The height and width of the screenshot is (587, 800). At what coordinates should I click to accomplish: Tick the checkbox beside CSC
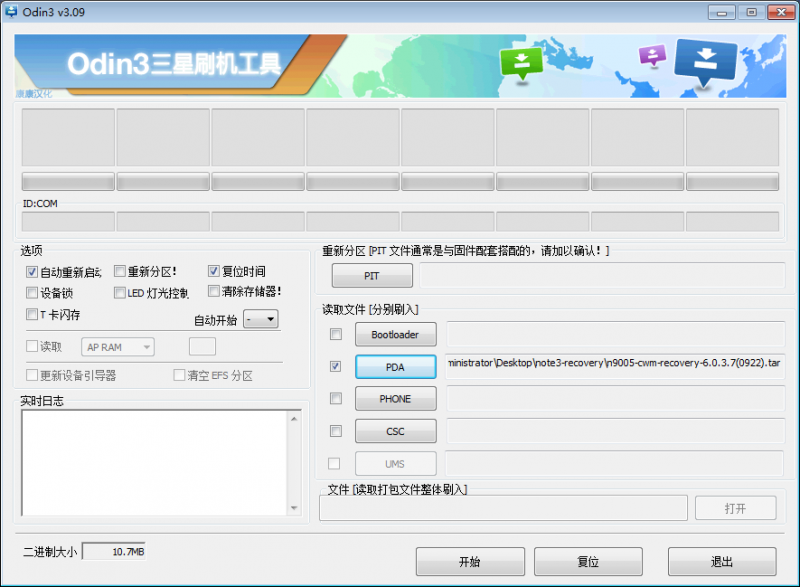tap(336, 431)
